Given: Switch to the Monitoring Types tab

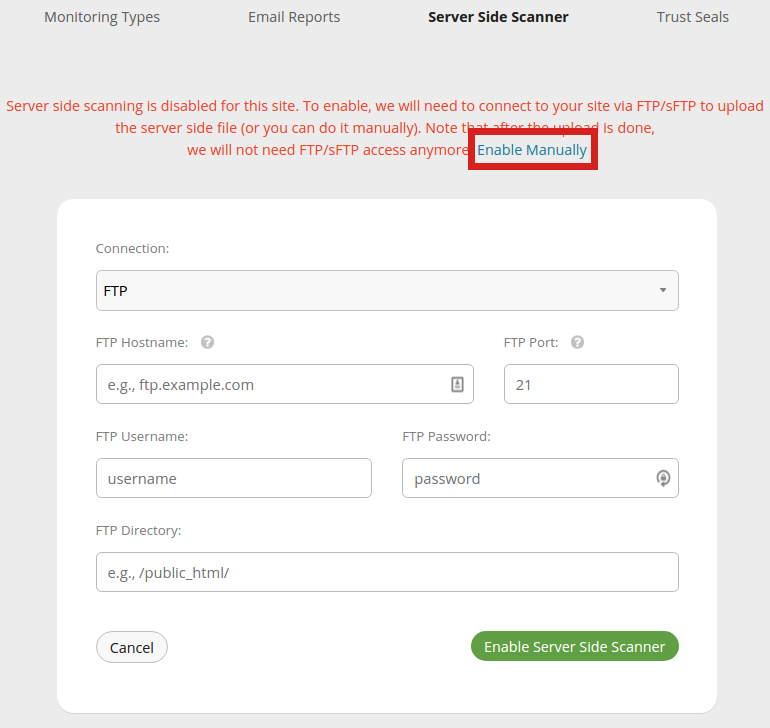Looking at the screenshot, I should click(x=102, y=17).
